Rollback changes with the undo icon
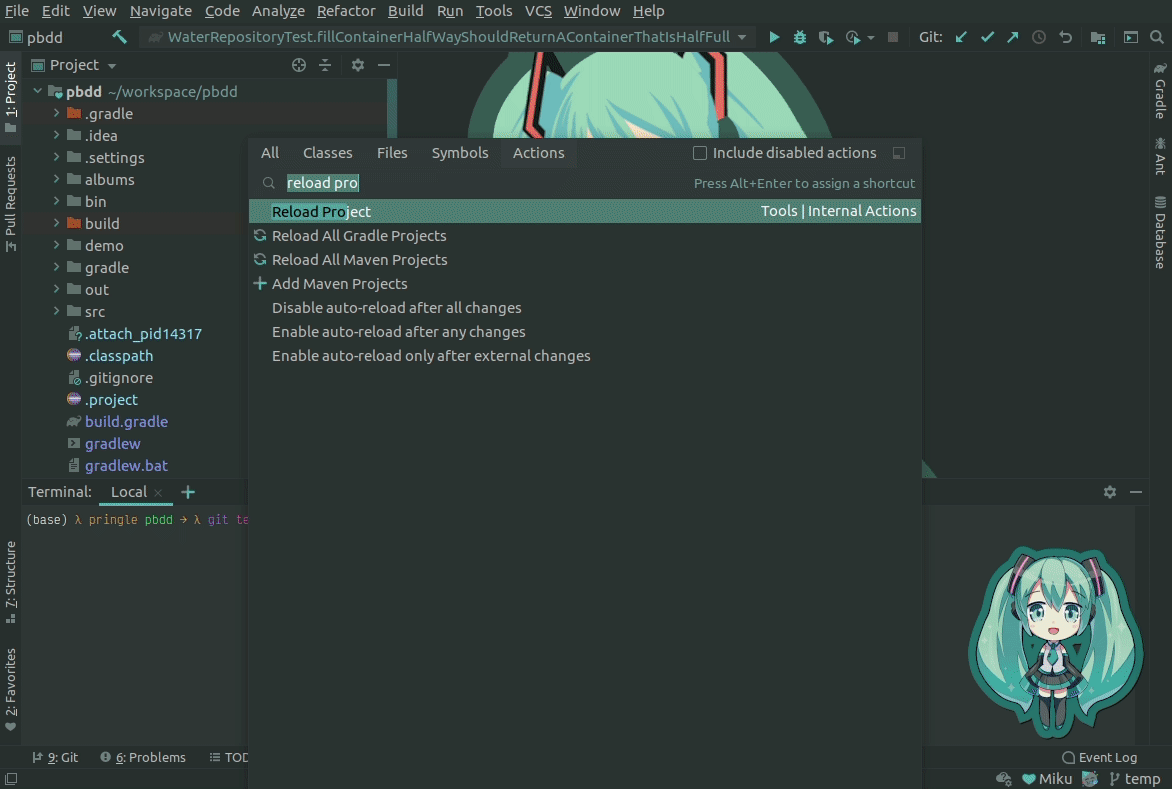The width and height of the screenshot is (1172, 789). [1066, 37]
